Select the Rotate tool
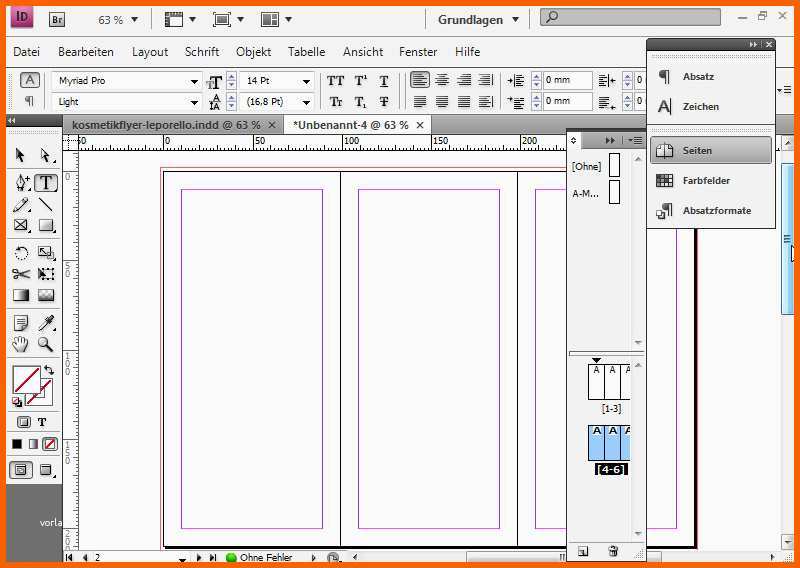The image size is (800, 568). coord(21,253)
